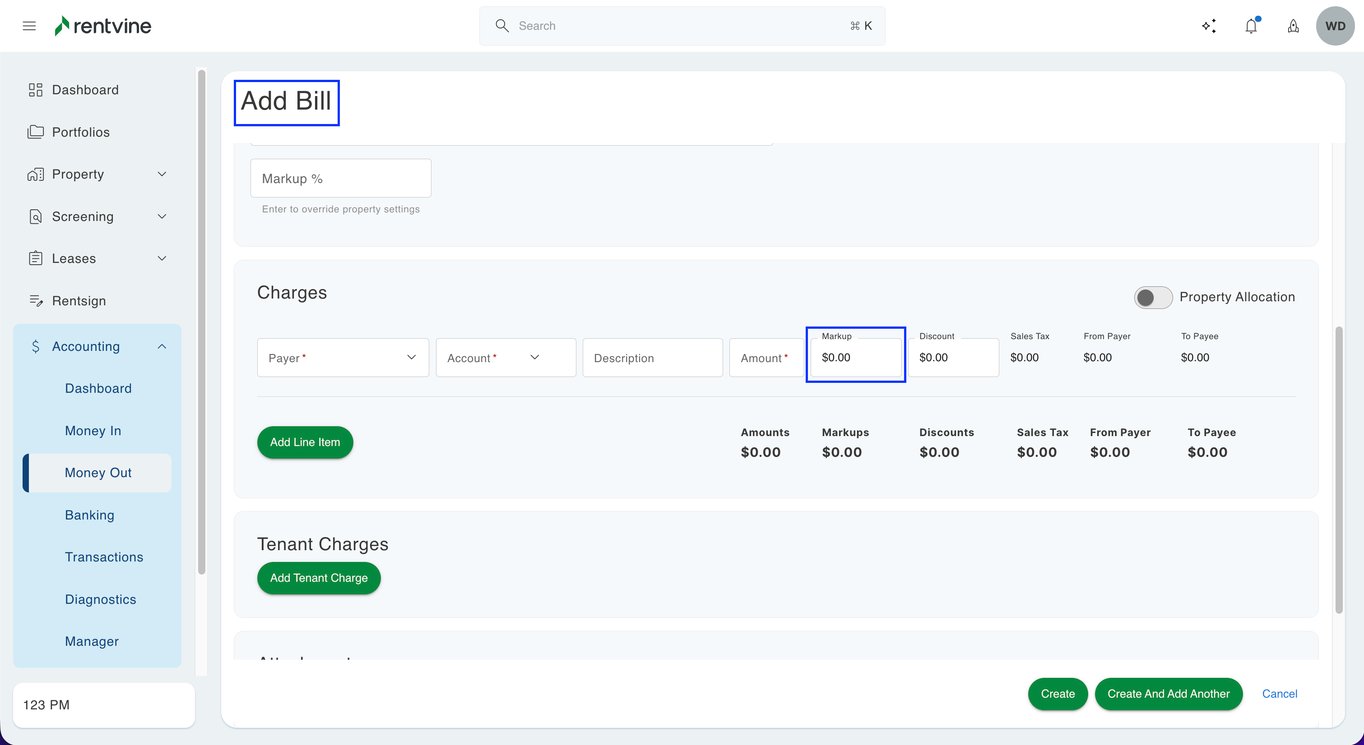
Task: Toggle the Property Allocation switch
Action: [x=1153, y=297]
